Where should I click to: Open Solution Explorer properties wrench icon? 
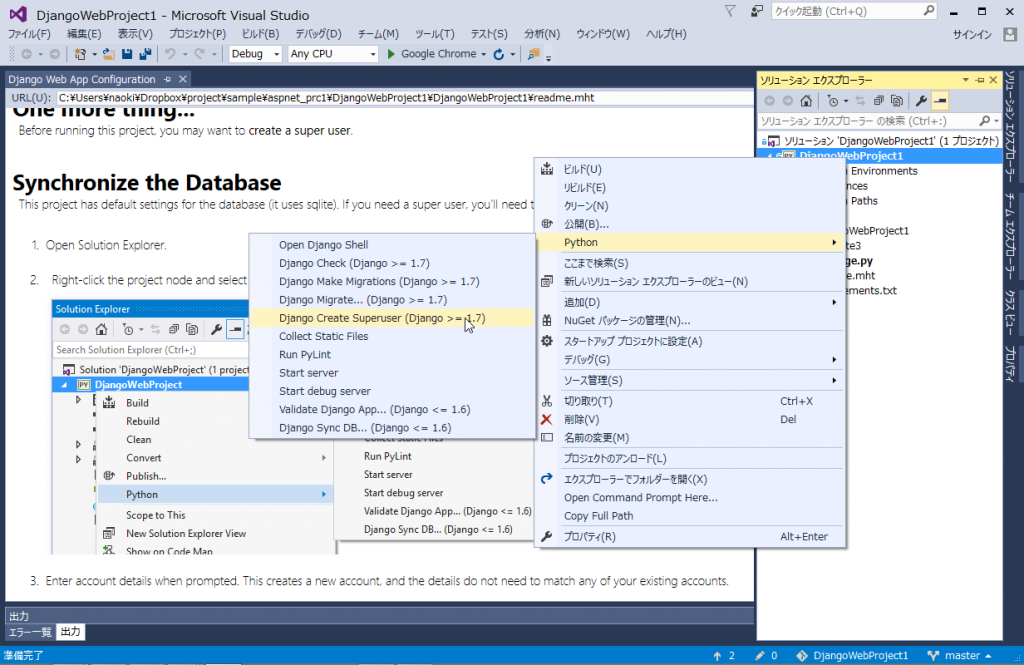[921, 100]
